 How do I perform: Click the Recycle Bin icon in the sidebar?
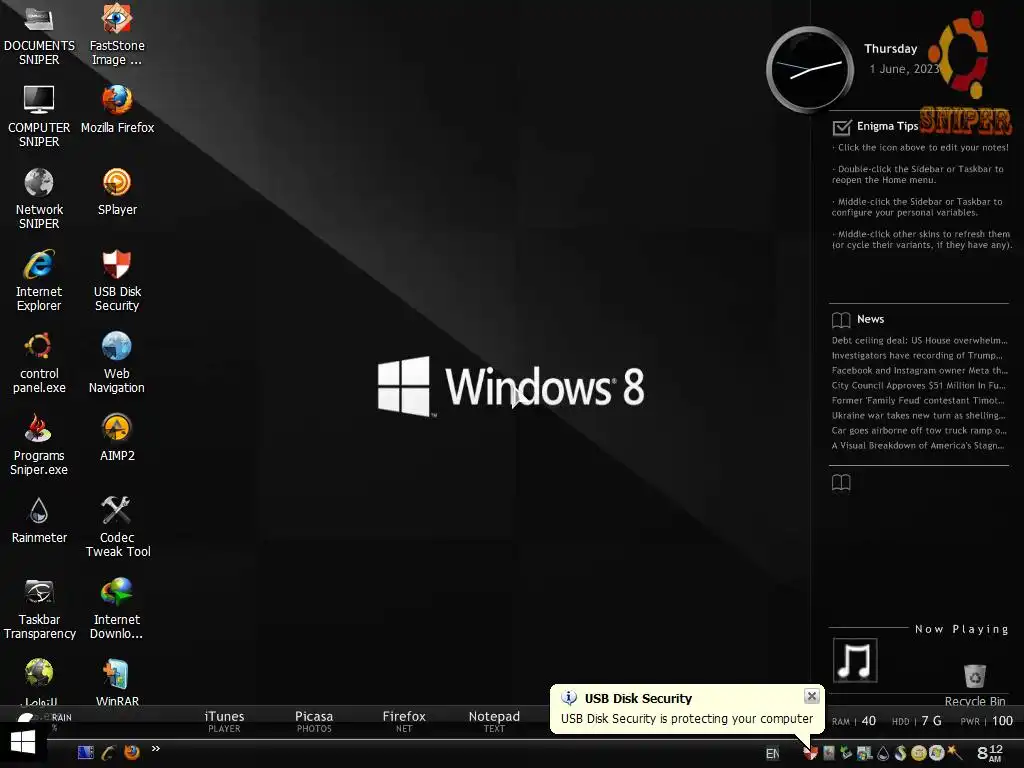pyautogui.click(x=974, y=677)
